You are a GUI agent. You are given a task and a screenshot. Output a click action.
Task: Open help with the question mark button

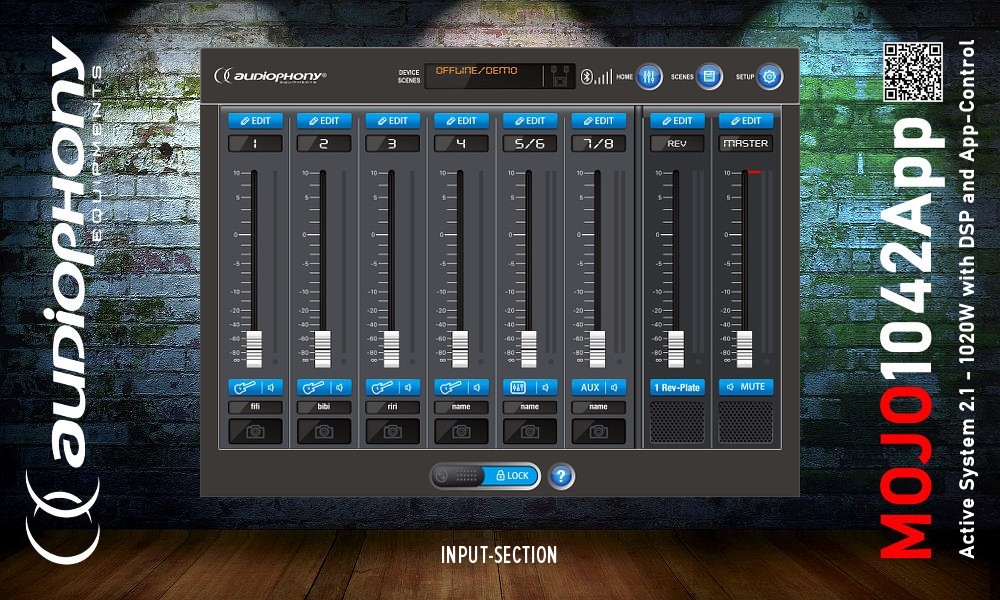click(561, 476)
